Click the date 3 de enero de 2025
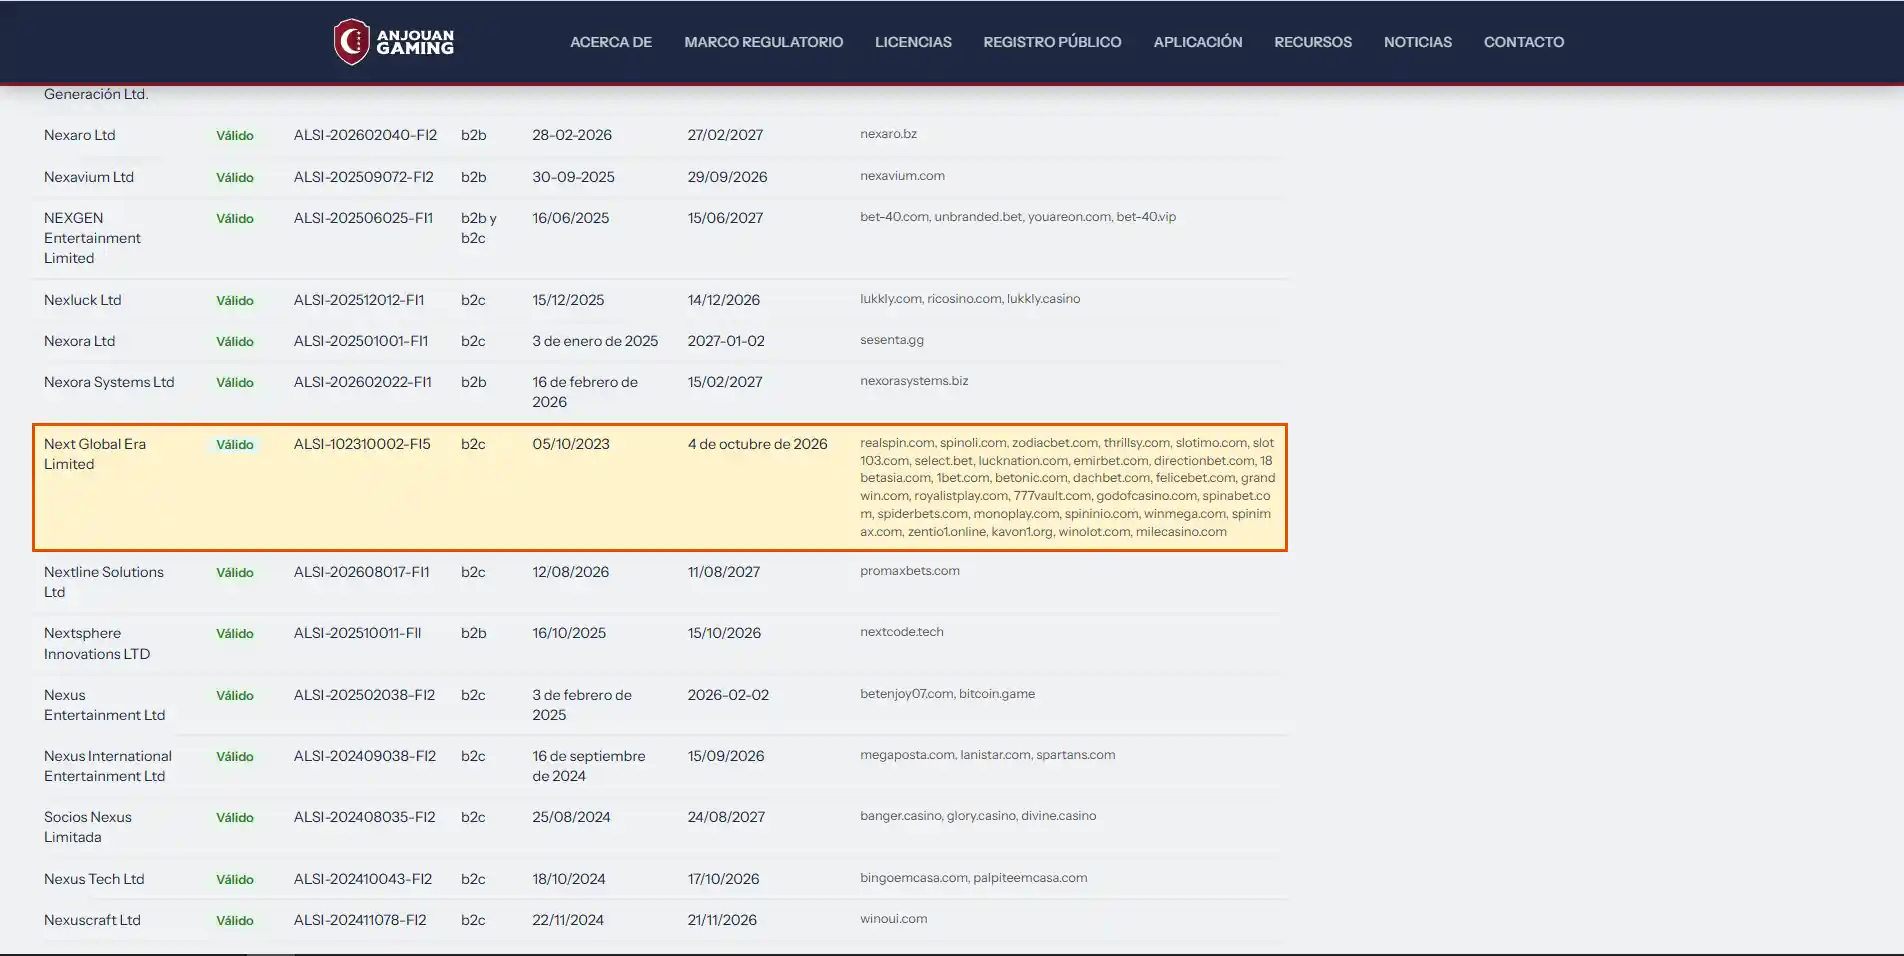1904x956 pixels. [595, 341]
